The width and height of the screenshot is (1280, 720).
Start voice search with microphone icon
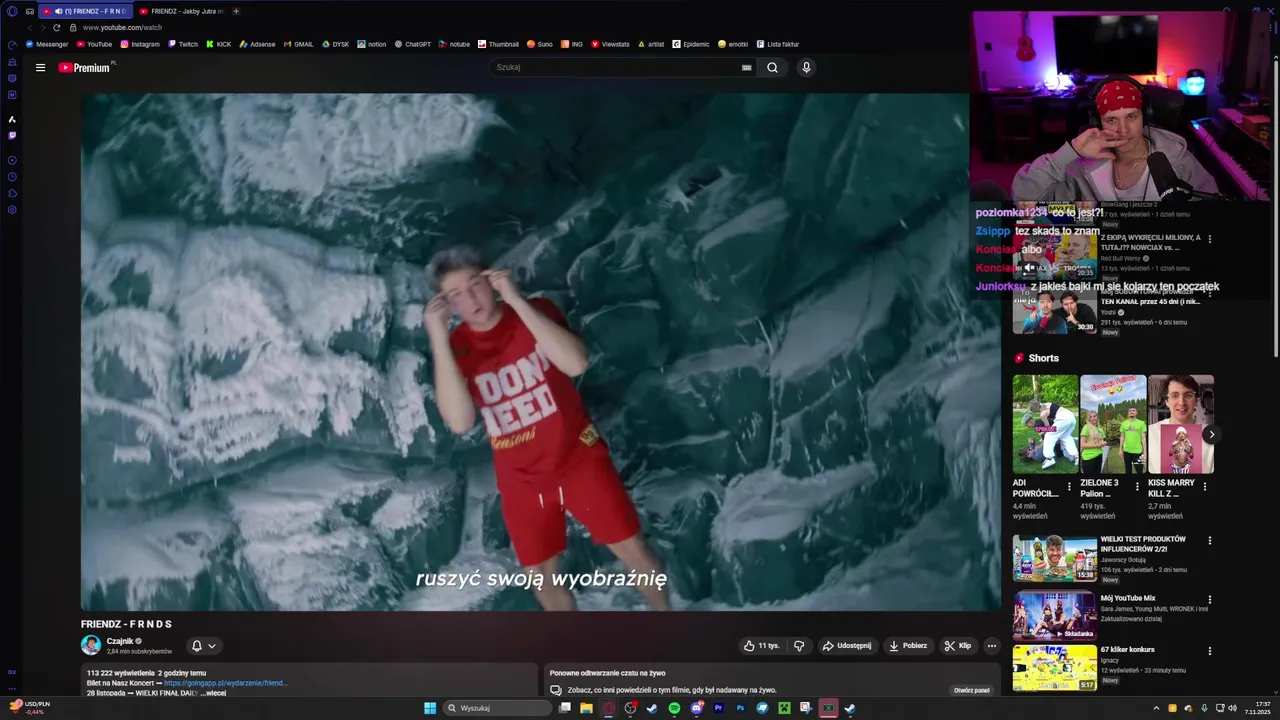[x=806, y=67]
